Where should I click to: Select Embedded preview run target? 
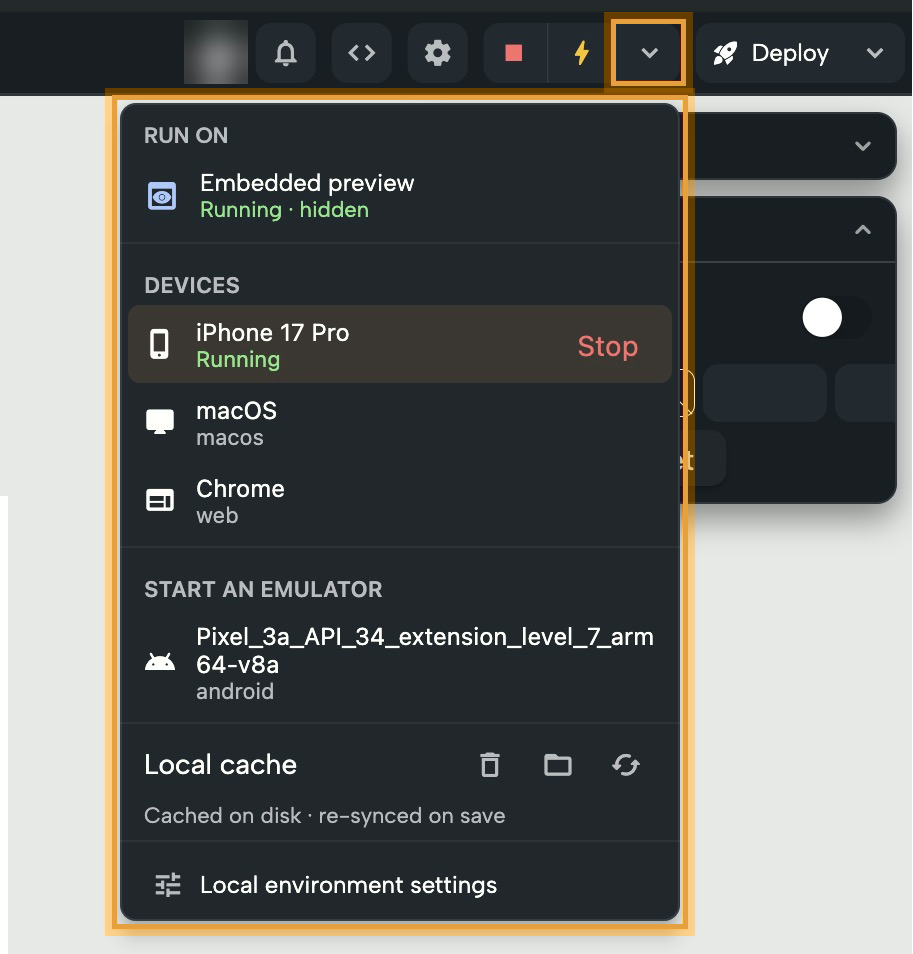(x=400, y=196)
